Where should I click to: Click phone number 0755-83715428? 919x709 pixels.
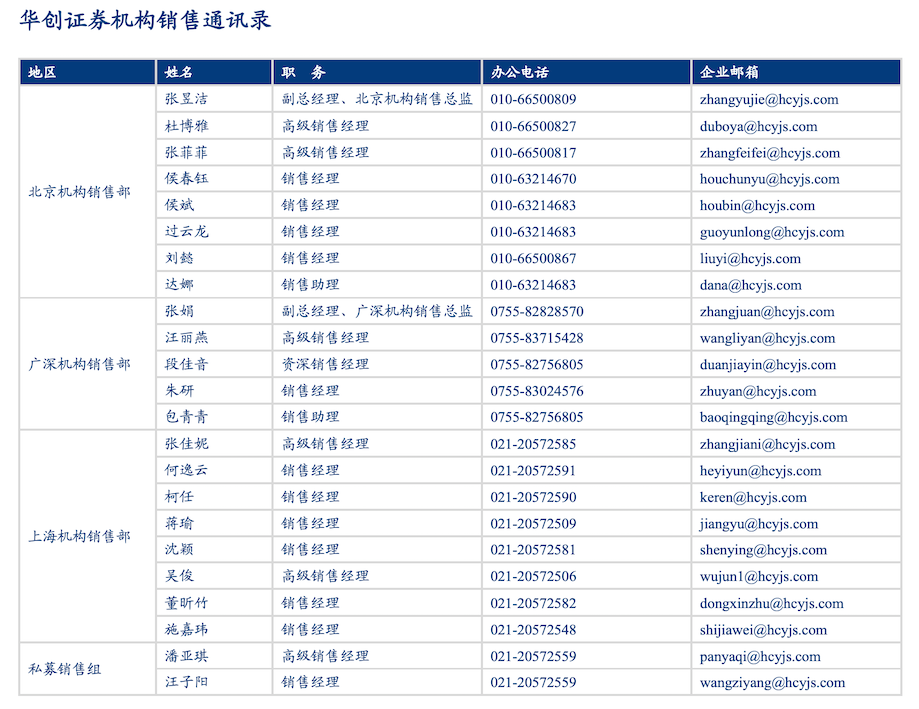coord(537,338)
